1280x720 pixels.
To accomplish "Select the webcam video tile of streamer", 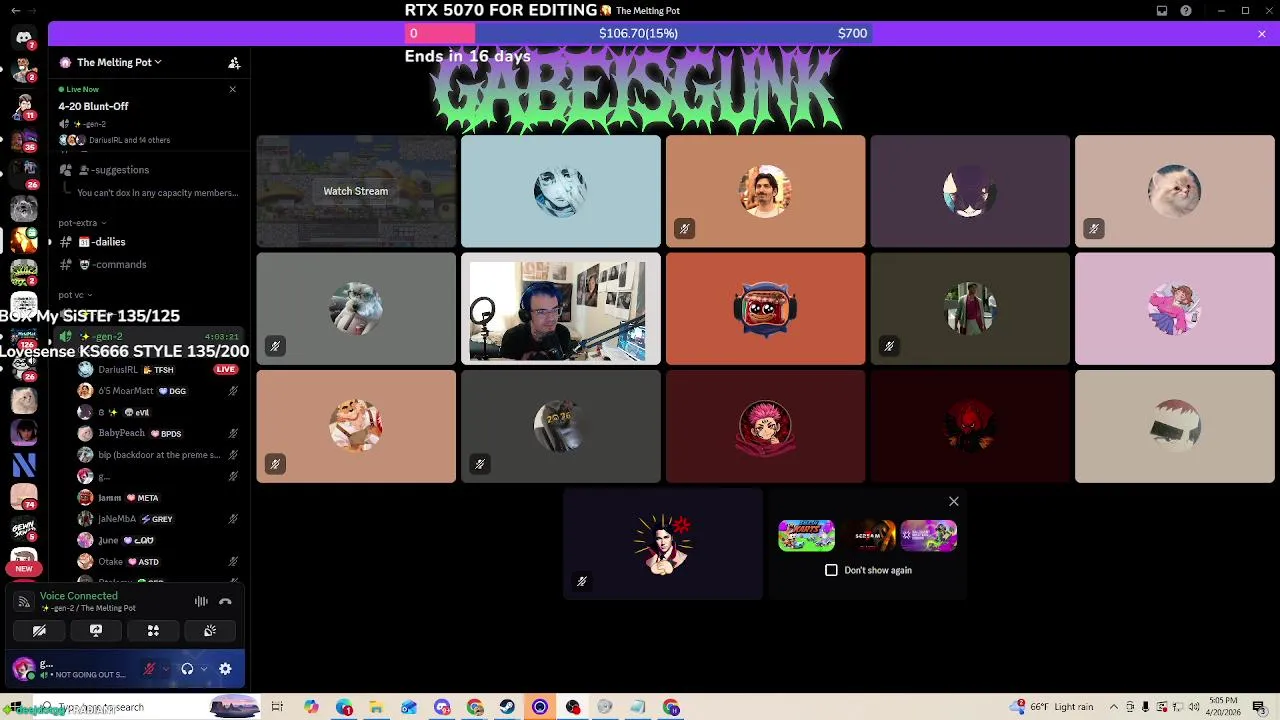I will (x=561, y=310).
